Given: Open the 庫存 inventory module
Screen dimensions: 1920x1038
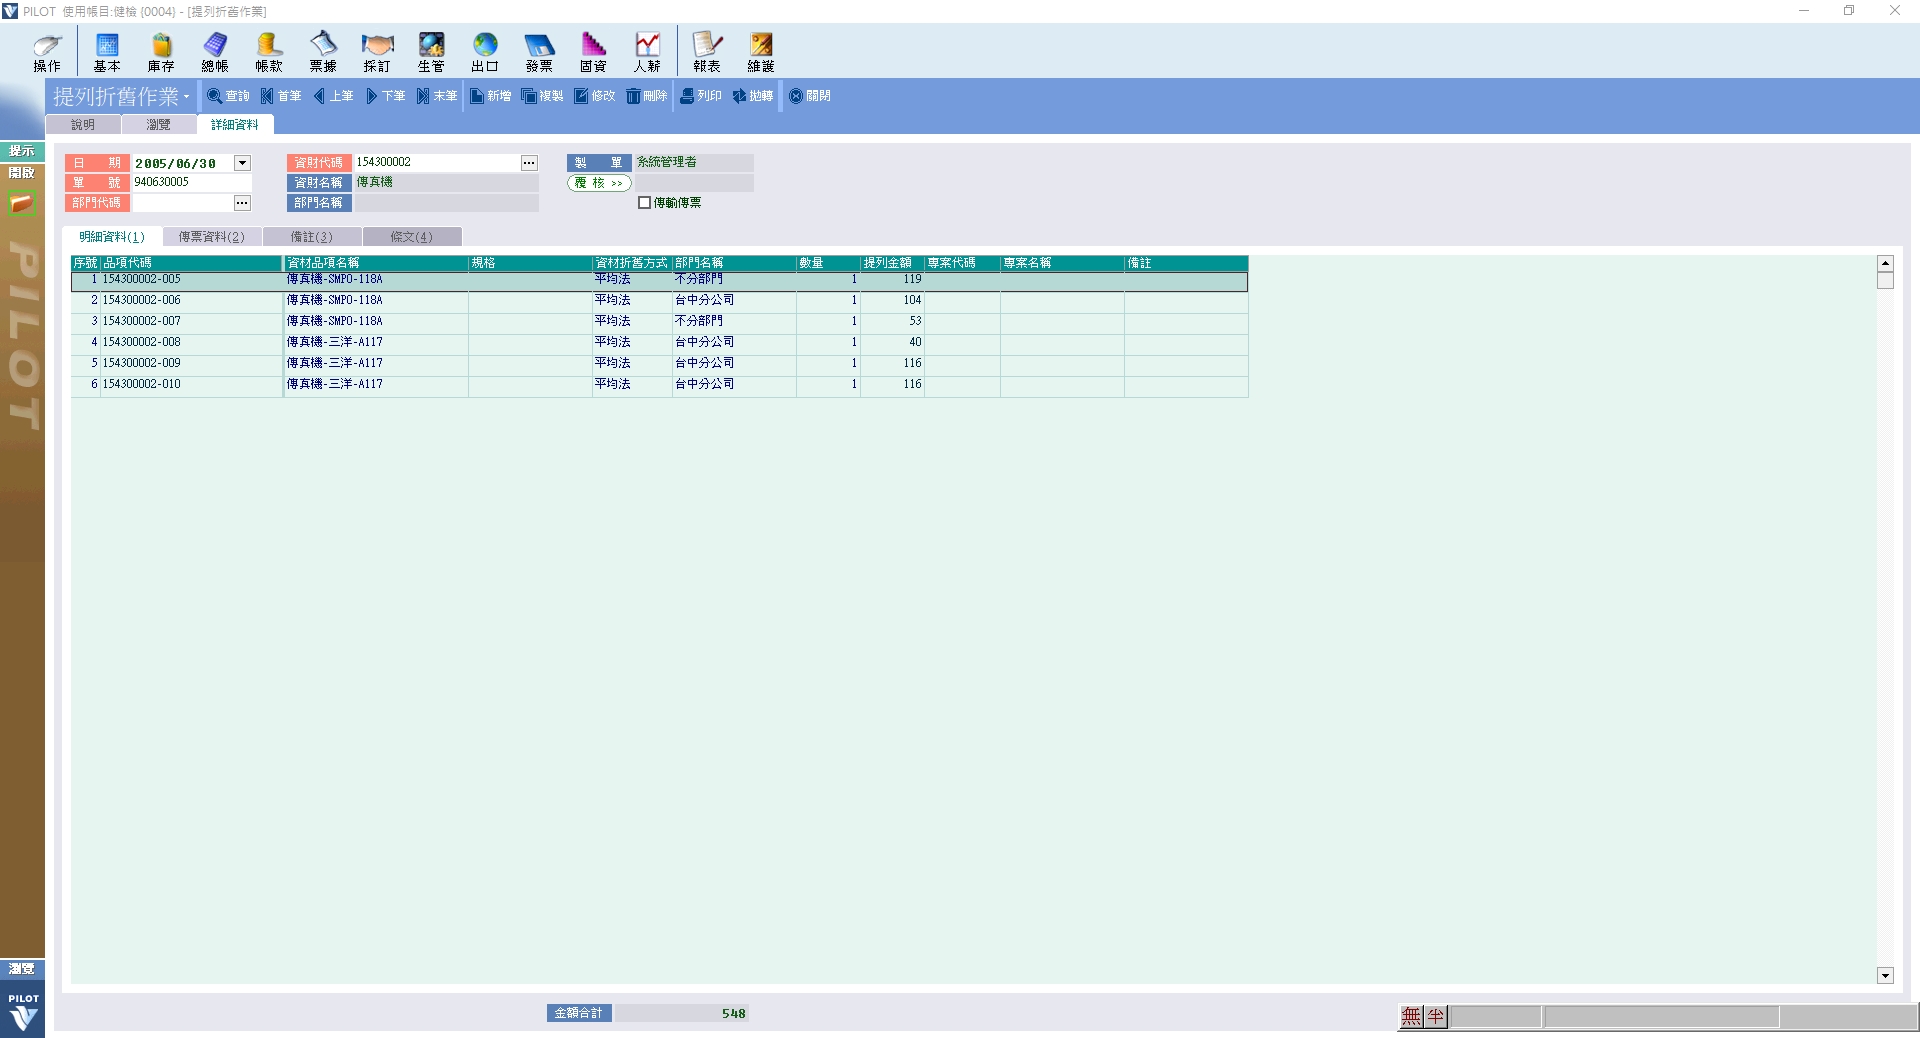Looking at the screenshot, I should click(161, 52).
